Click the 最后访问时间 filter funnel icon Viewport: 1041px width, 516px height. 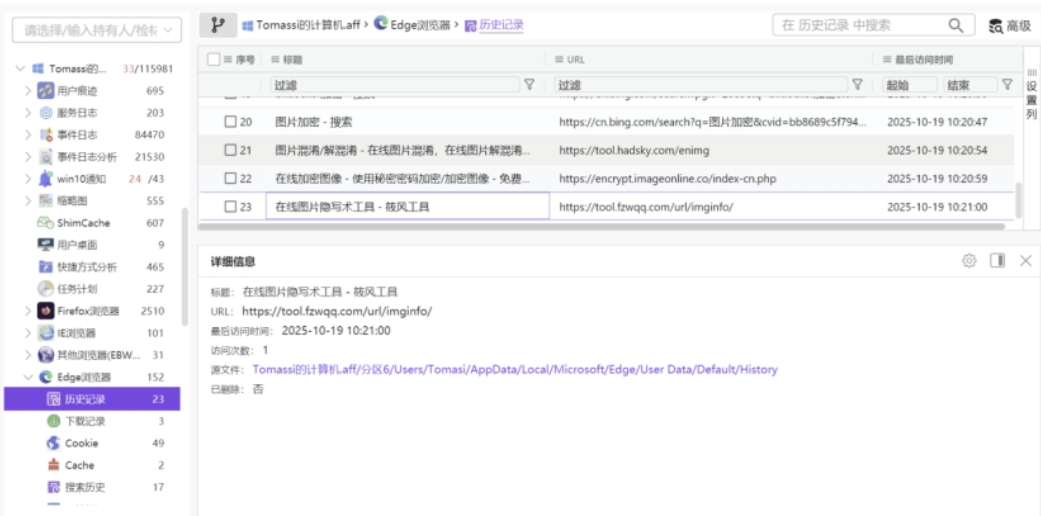point(1007,84)
